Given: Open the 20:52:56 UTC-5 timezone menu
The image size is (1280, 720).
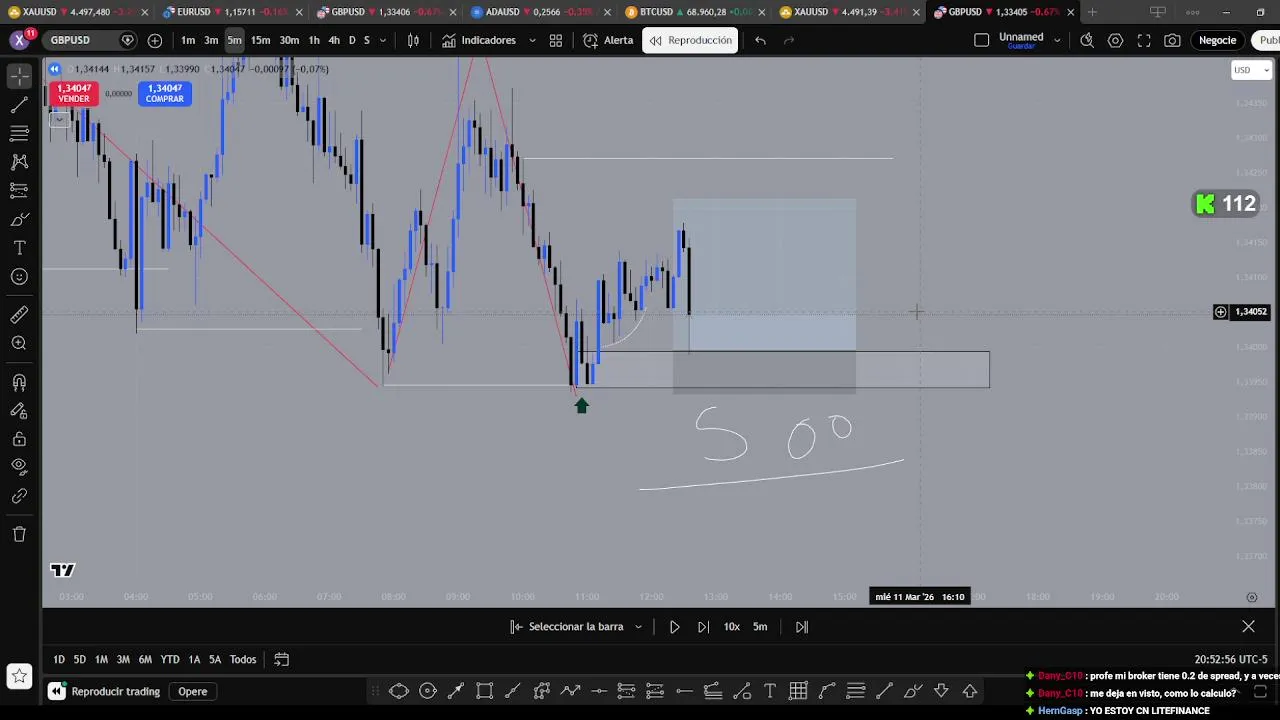Looking at the screenshot, I should click(1231, 659).
